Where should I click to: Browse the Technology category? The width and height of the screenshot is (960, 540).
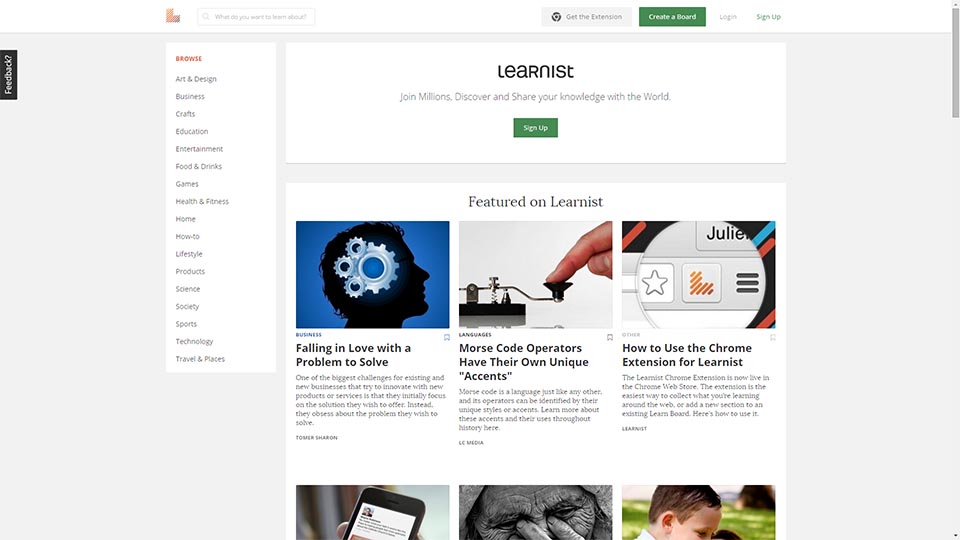tap(194, 342)
